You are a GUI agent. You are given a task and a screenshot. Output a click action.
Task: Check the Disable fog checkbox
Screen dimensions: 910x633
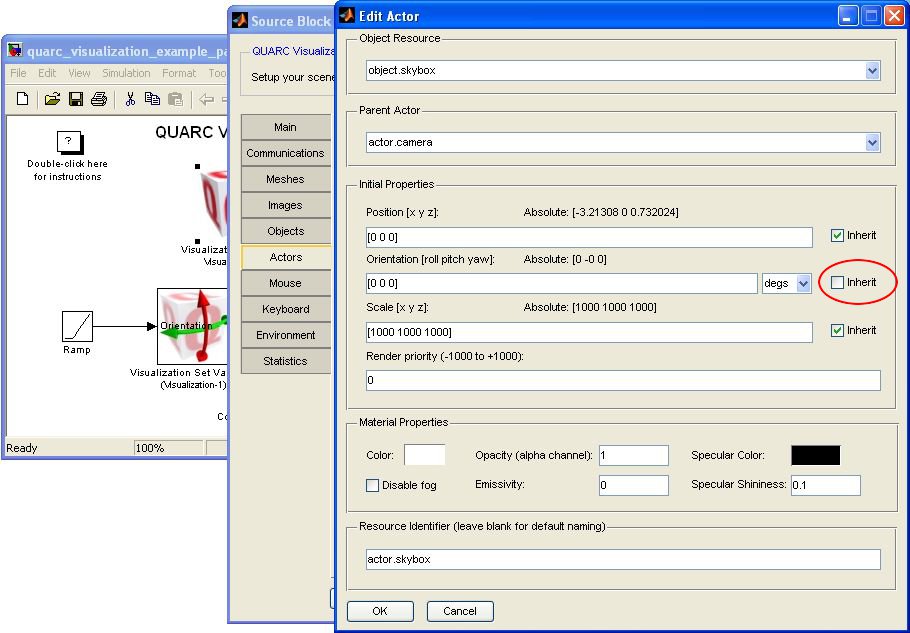[x=373, y=486]
